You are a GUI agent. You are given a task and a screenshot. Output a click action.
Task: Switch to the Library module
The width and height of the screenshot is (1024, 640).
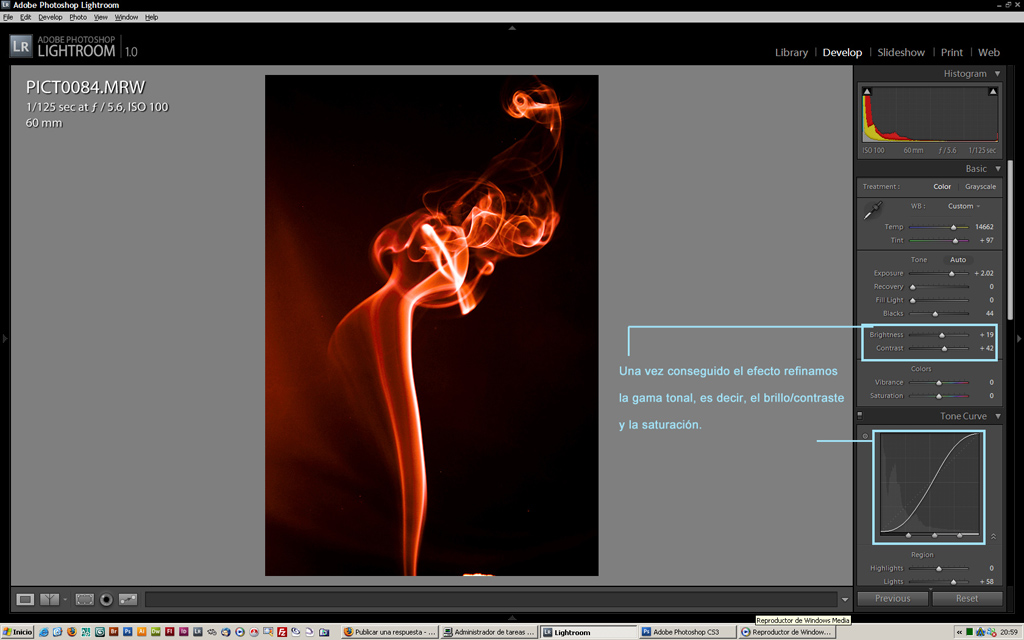pos(792,52)
